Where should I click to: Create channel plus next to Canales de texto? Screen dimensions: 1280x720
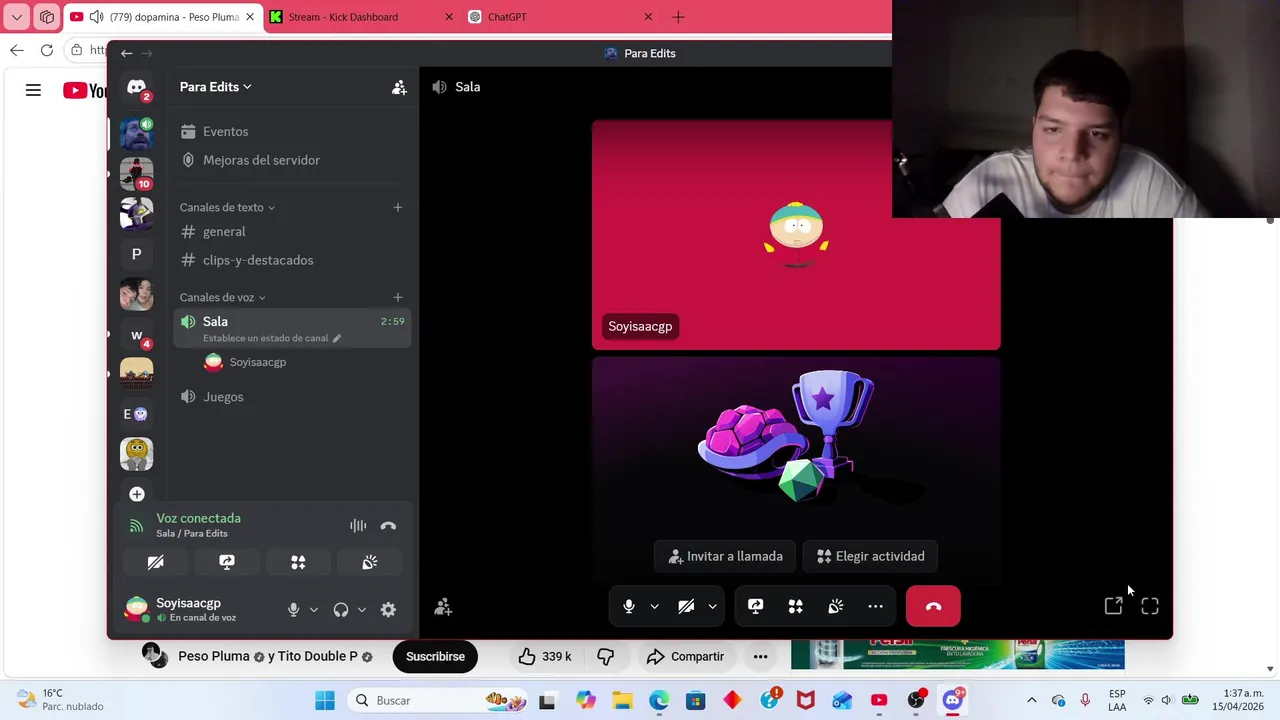point(397,207)
